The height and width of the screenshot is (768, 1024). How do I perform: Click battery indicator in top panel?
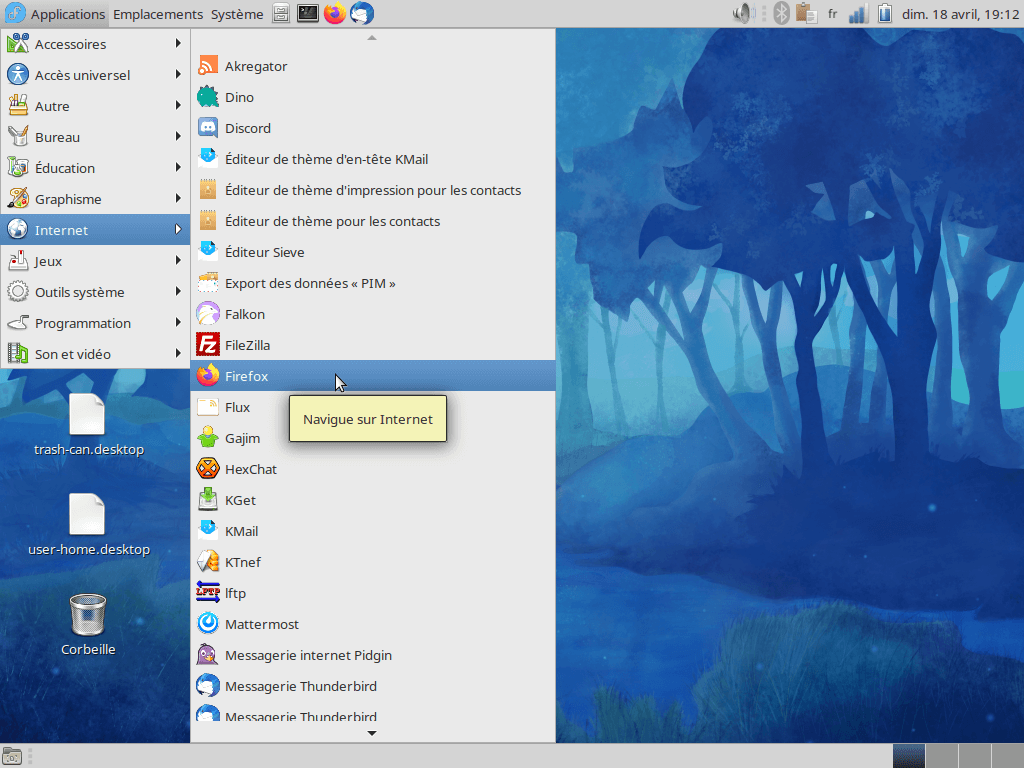pyautogui.click(x=885, y=14)
